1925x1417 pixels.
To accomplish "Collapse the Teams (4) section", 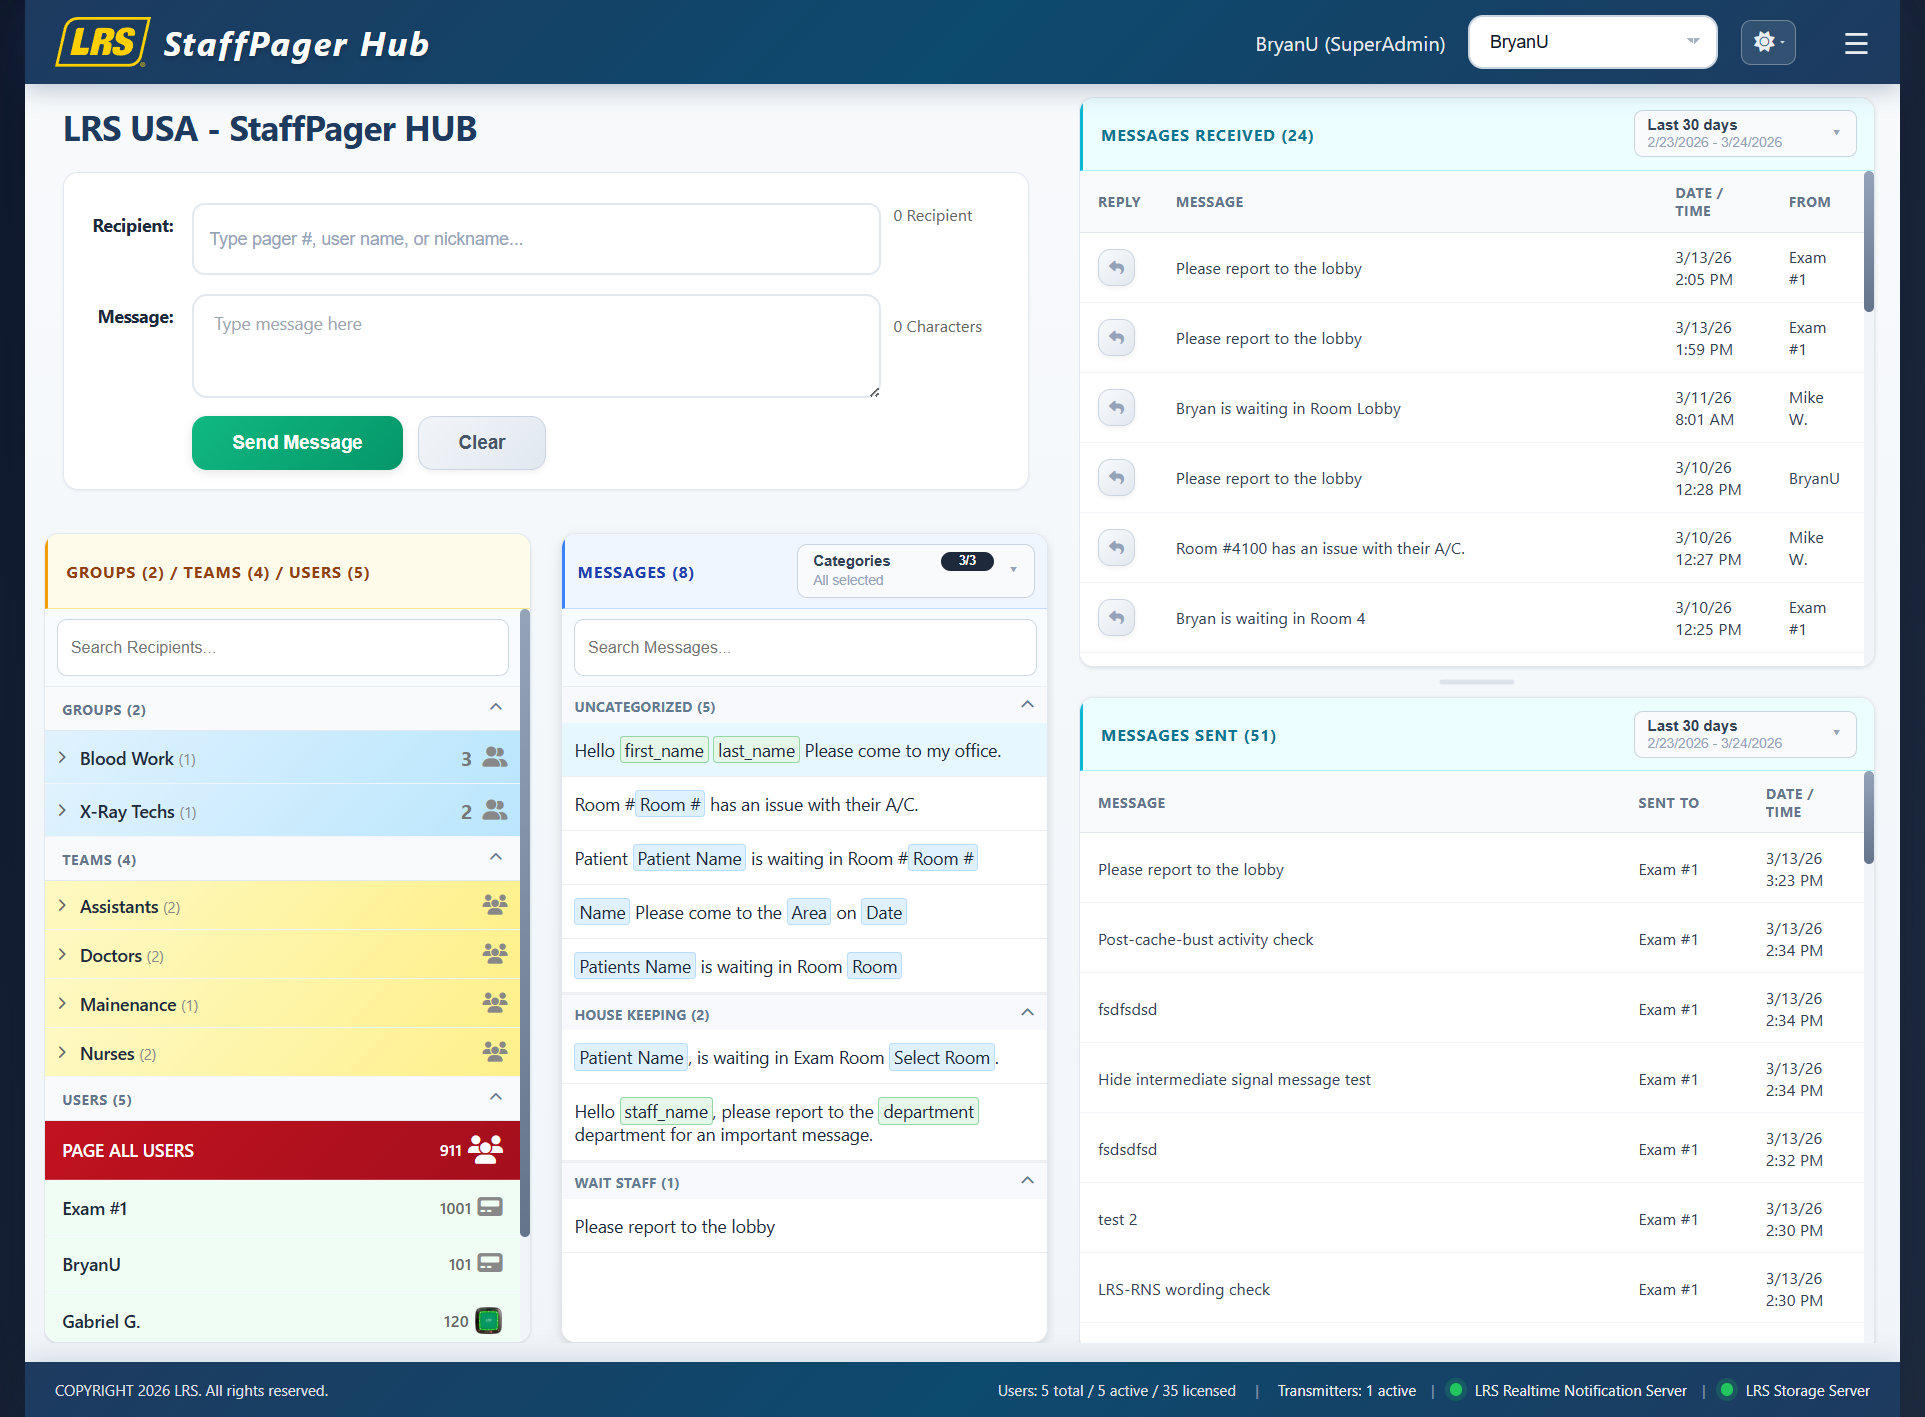I will pos(496,858).
